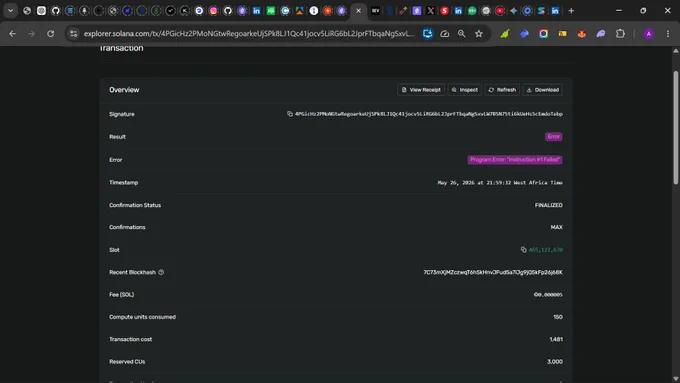Click the fee value 0.000005

[548, 295]
